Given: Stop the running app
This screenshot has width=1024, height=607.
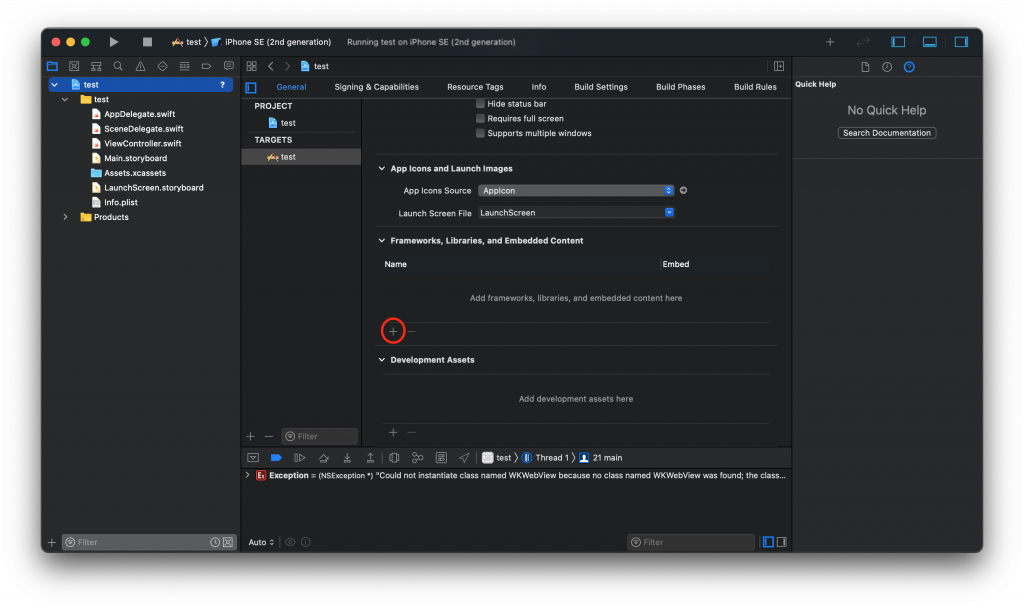Looking at the screenshot, I should coord(147,42).
